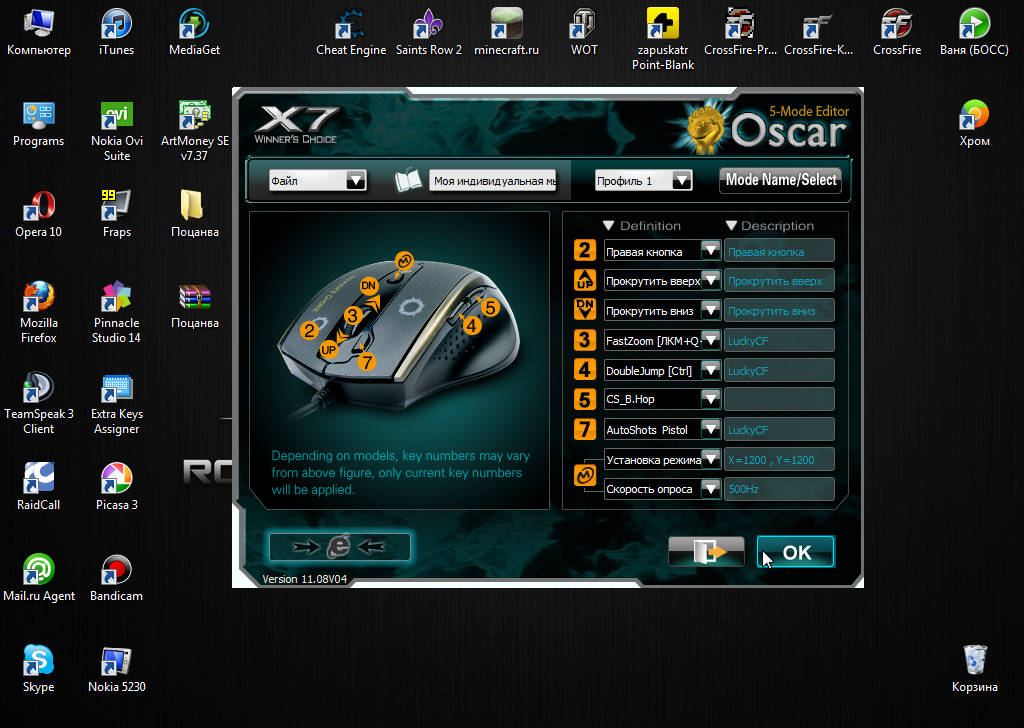The image size is (1024, 728).
Task: Click the Моя индивидуальная profile name field
Action: click(x=494, y=181)
